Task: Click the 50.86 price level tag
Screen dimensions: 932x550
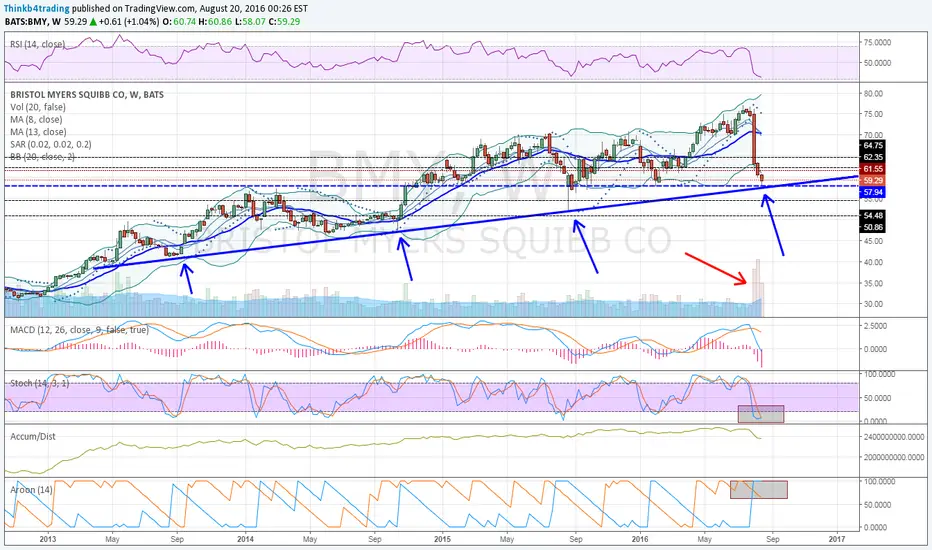Action: point(873,227)
